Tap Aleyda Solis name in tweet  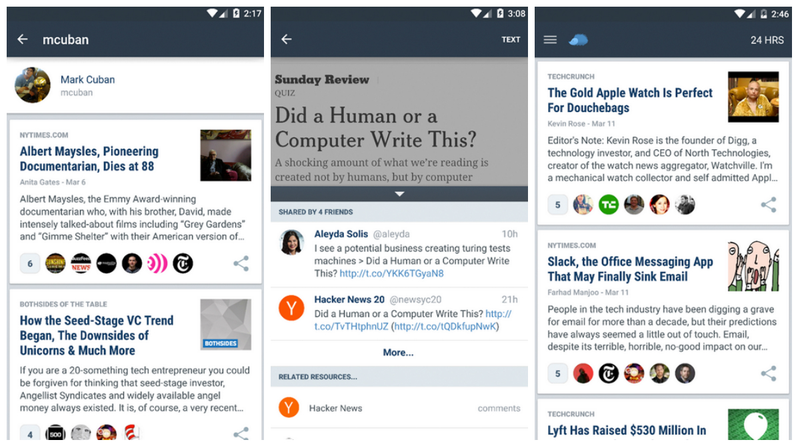coord(341,234)
